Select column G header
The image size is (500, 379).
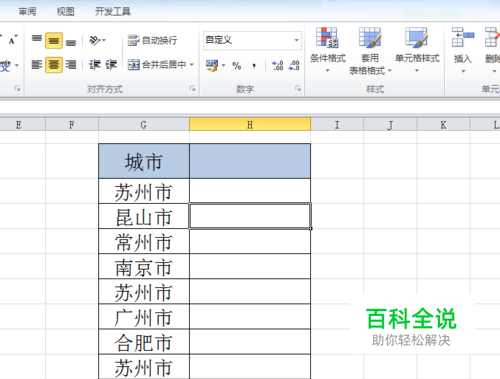(144, 125)
